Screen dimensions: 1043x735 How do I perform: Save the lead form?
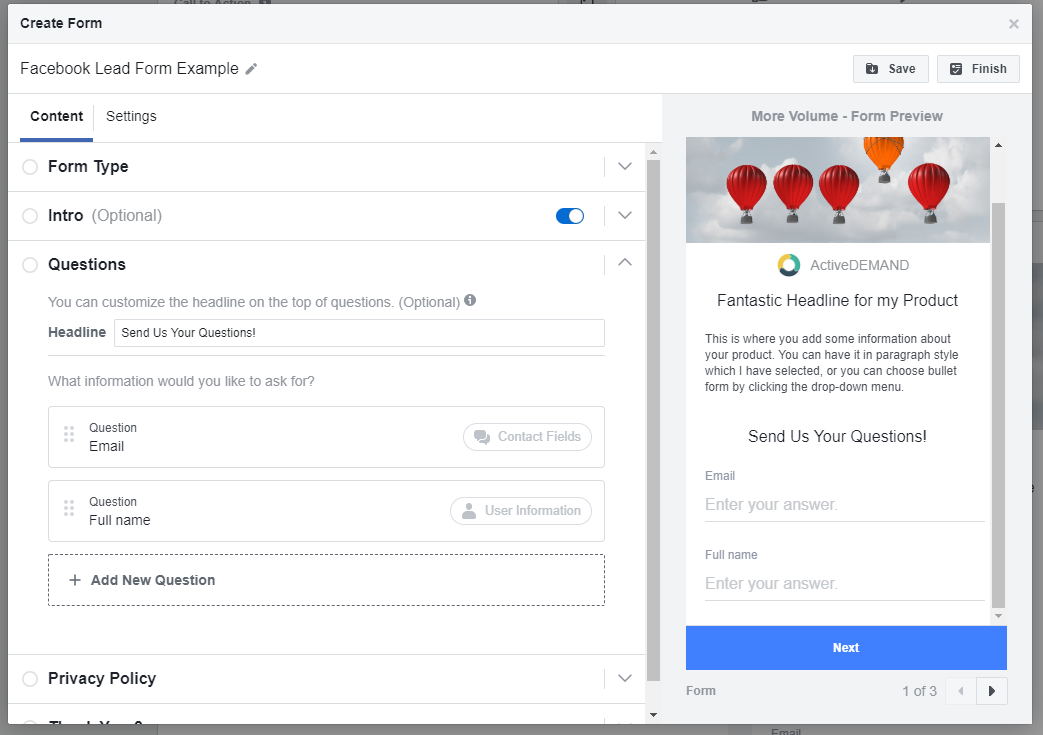[891, 69]
